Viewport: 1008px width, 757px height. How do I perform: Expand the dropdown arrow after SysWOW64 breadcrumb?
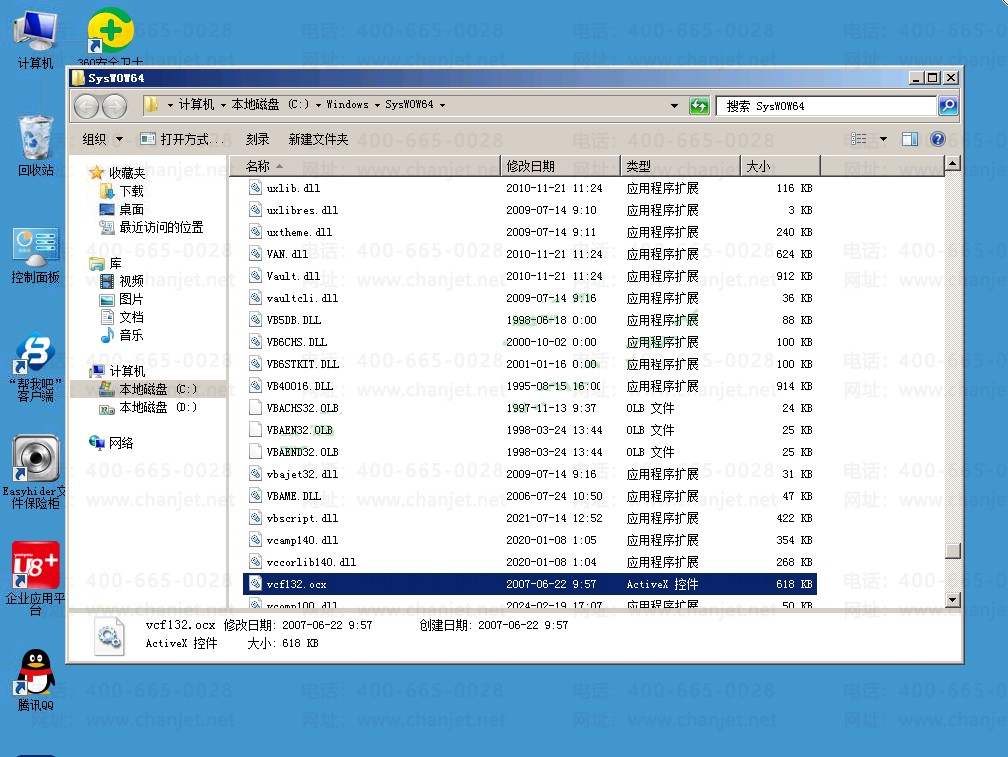click(442, 105)
